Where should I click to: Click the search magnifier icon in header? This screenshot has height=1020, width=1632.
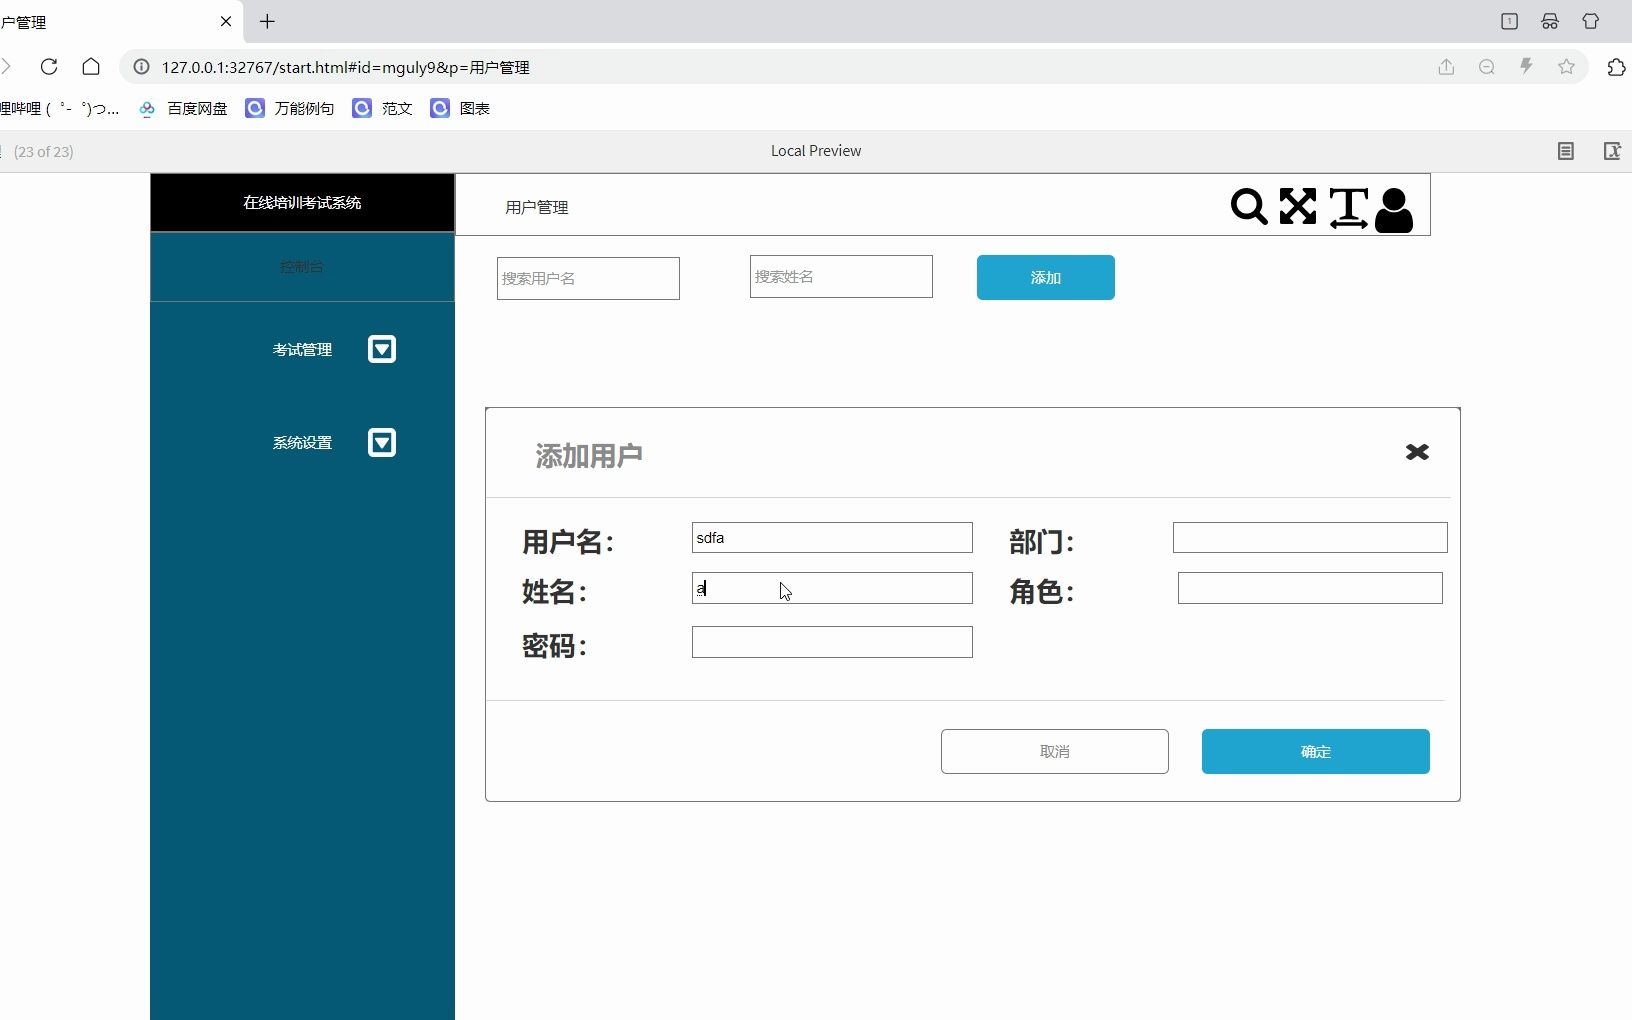(1249, 207)
